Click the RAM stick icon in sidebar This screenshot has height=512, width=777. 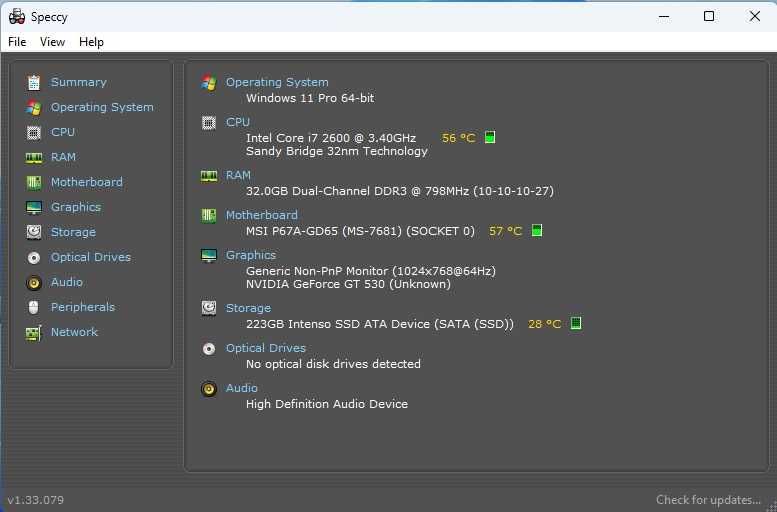pos(34,158)
